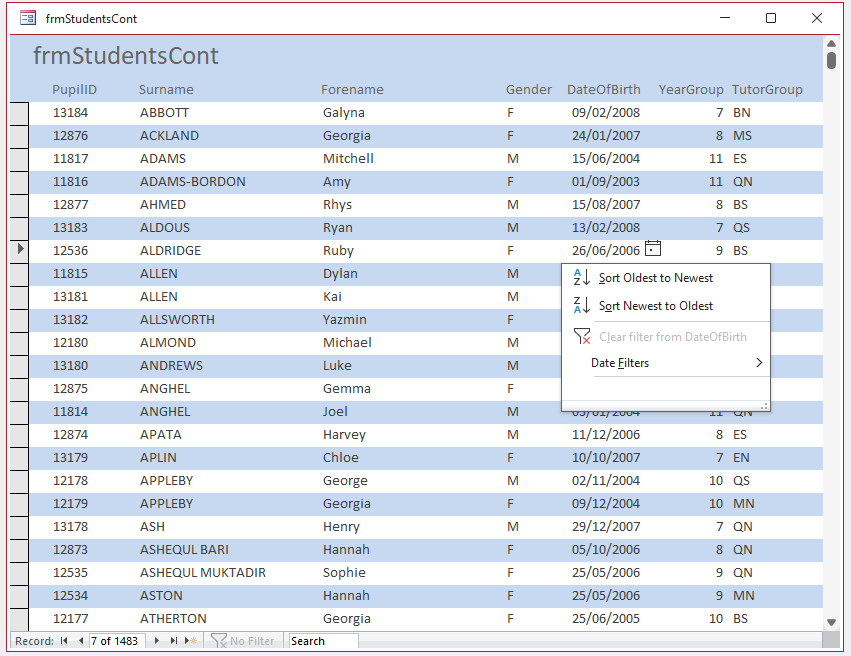The height and width of the screenshot is (656, 851).
Task: Click PupilID 12177
Action: (x=71, y=619)
